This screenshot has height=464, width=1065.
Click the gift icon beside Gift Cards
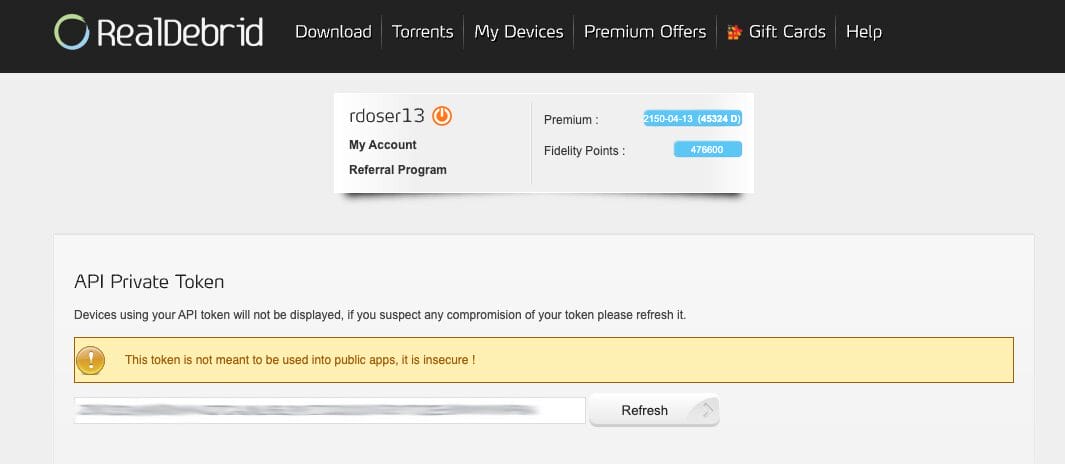point(734,32)
